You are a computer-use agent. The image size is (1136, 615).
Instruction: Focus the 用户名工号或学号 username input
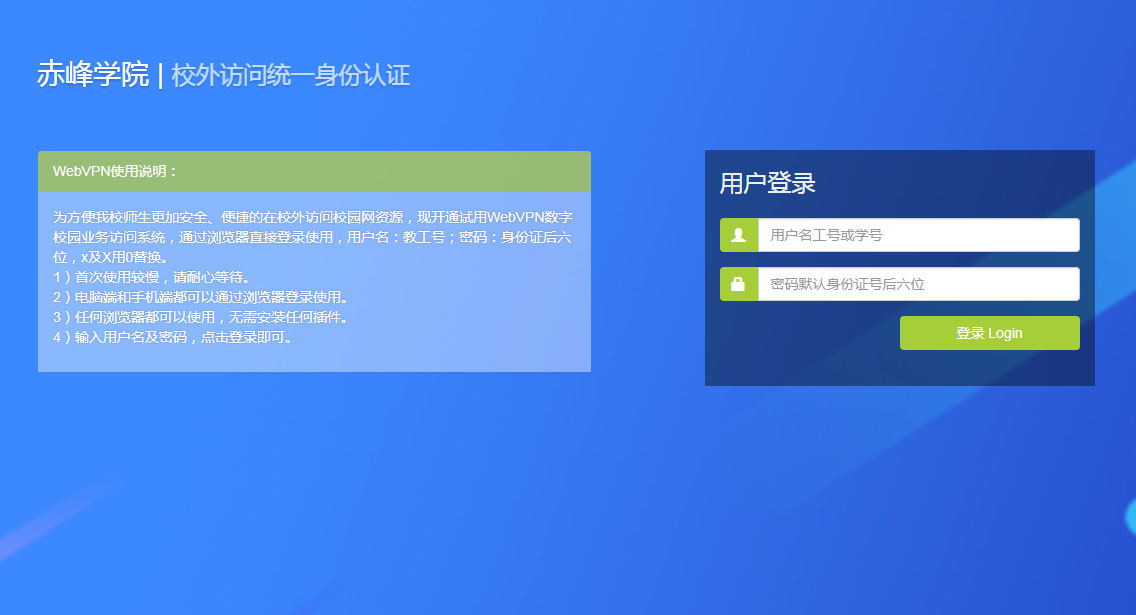[919, 235]
